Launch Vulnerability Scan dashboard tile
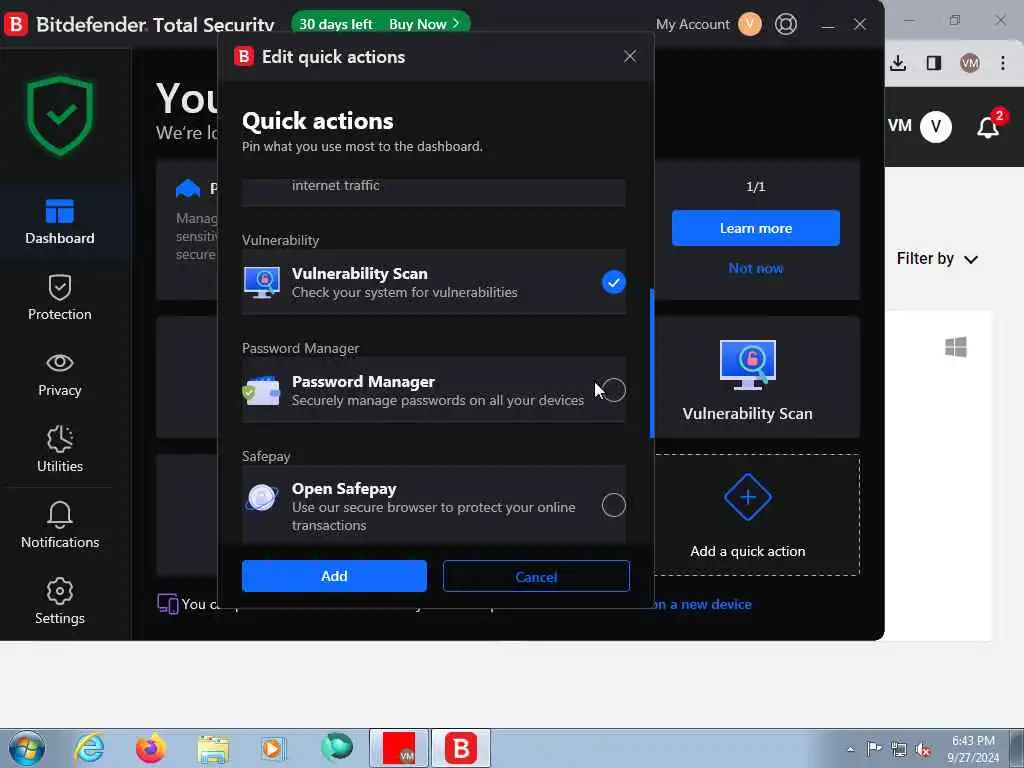 748,377
